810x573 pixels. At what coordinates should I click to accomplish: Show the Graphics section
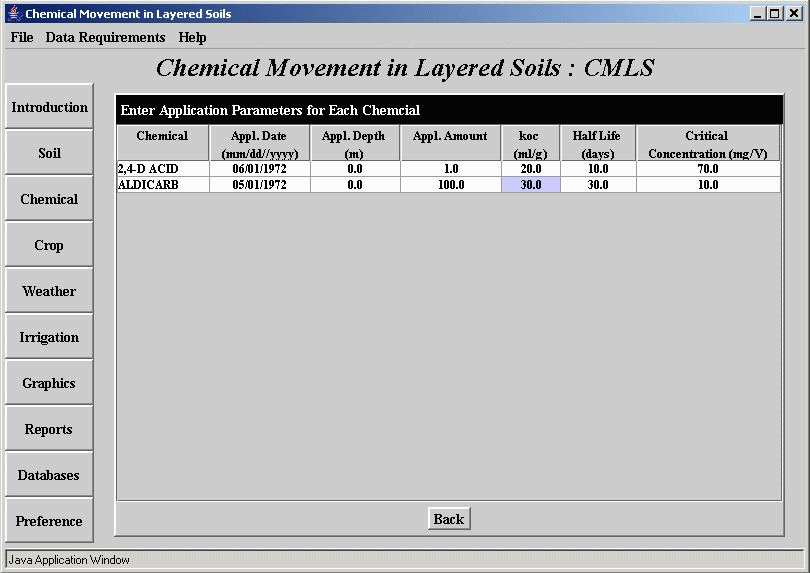tap(50, 382)
